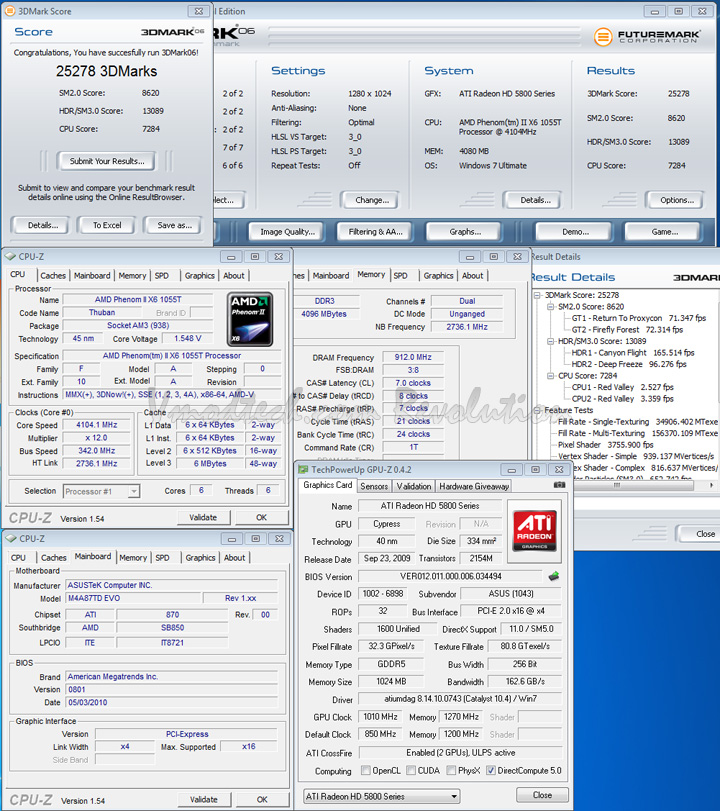Screen dimensions: 720x811
Task: Open the Processor #1 selection dropdown
Action: 101,491
